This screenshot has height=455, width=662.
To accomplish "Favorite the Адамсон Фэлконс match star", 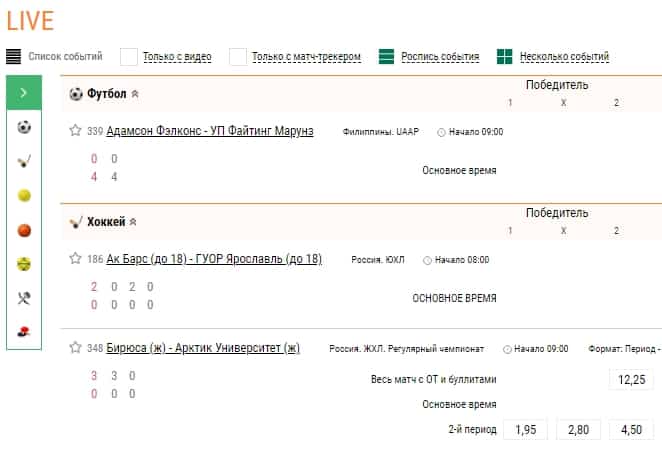I will (x=75, y=131).
